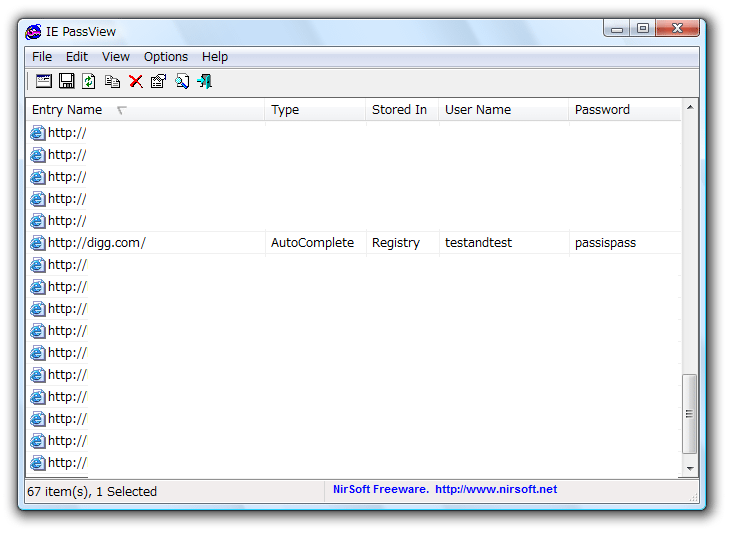The width and height of the screenshot is (730, 533).
Task: Copy selected items using the toolbar copy icon
Action: pos(112,81)
